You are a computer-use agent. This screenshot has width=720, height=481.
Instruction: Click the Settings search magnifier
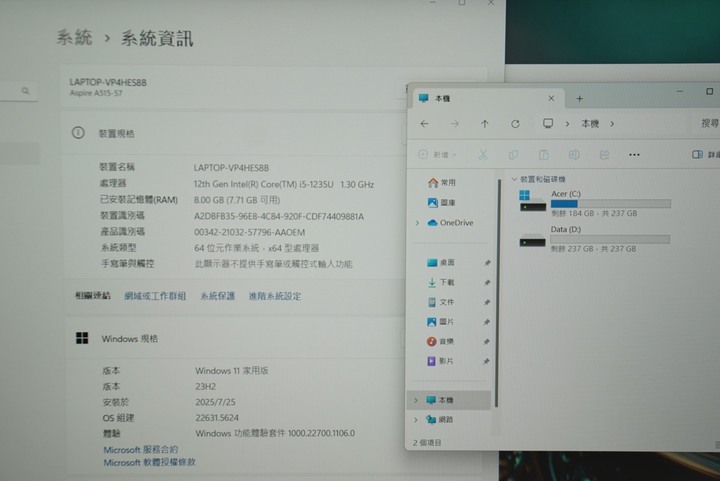pyautogui.click(x=25, y=91)
